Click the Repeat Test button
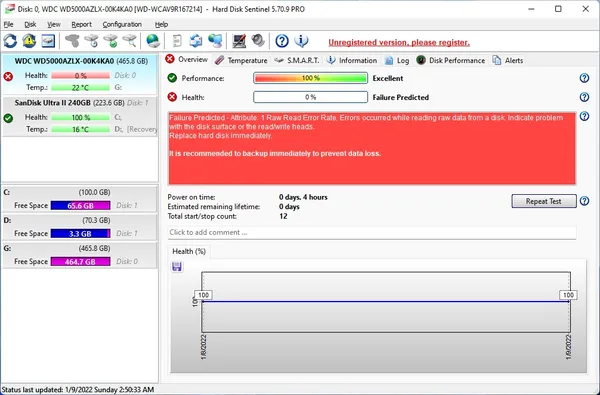This screenshot has height=395, width=600. (544, 201)
